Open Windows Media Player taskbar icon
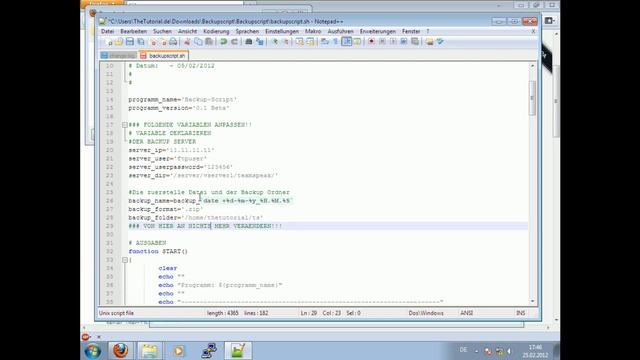The width and height of the screenshot is (640, 360). [x=179, y=351]
